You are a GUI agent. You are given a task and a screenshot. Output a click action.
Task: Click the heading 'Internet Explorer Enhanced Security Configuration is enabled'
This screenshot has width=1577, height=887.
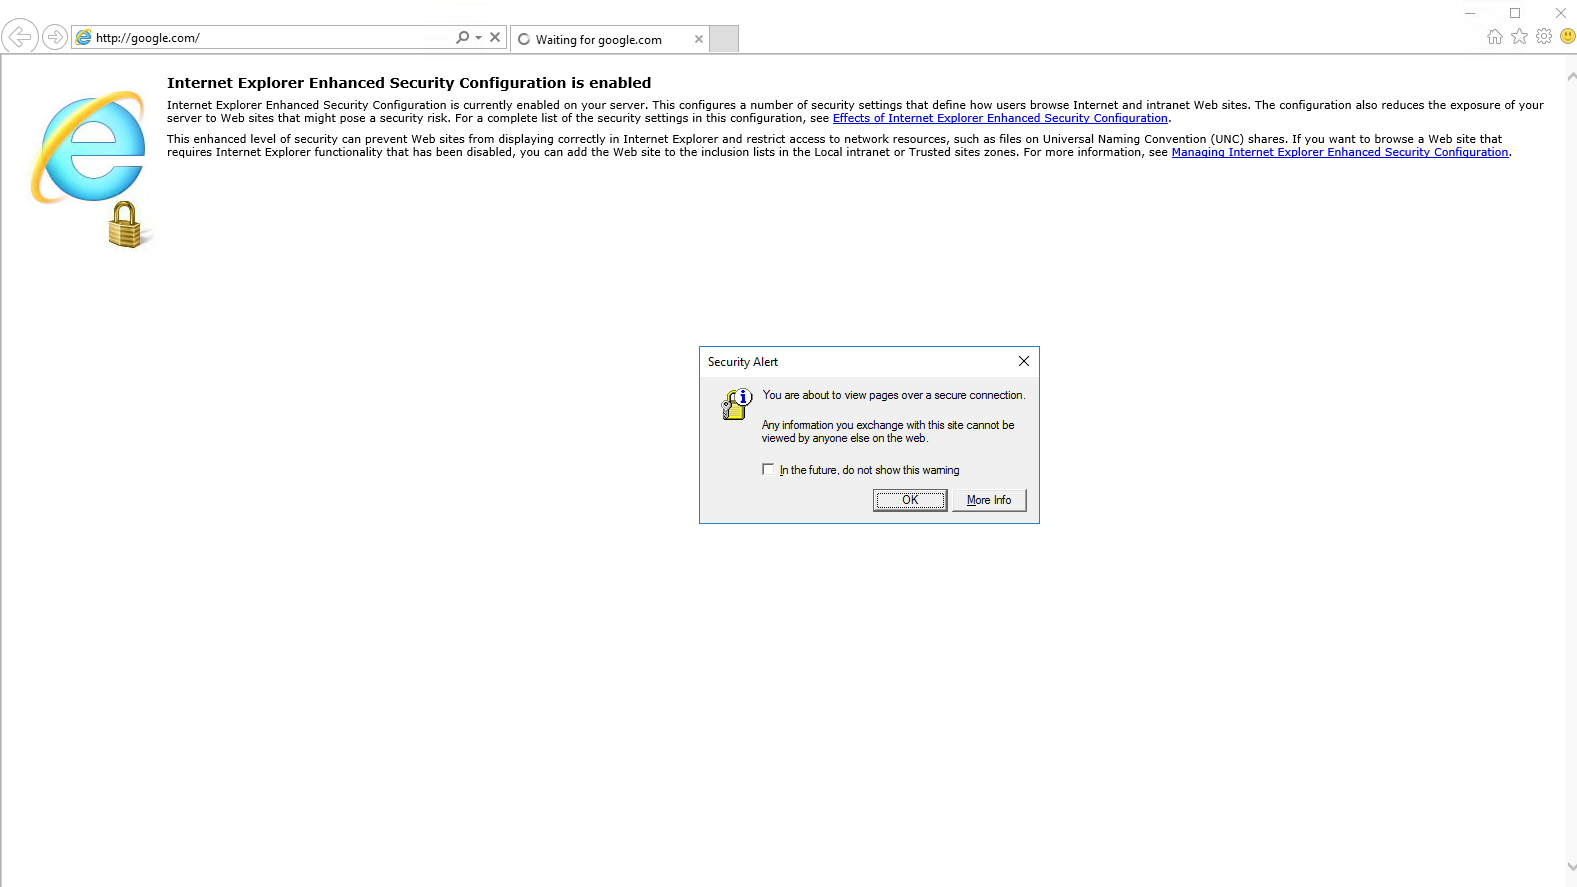409,83
